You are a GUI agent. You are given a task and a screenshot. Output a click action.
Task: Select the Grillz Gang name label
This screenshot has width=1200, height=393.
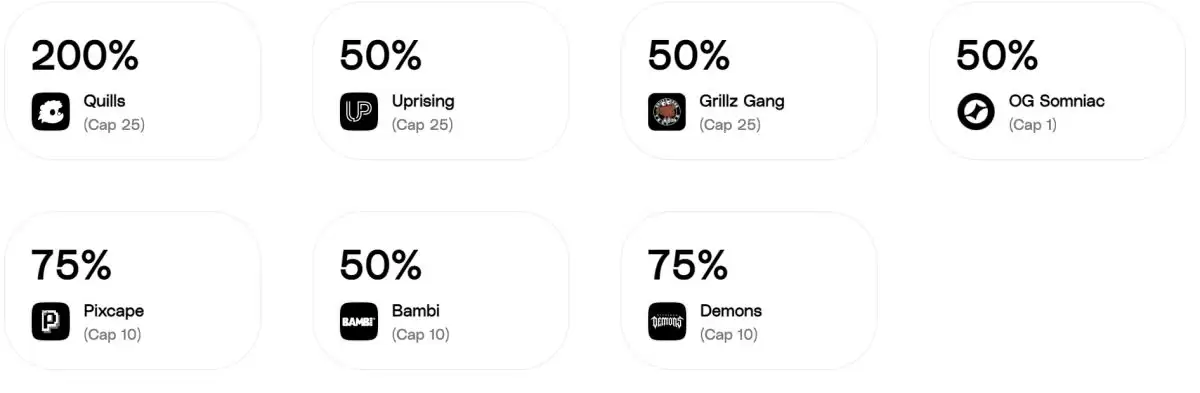(x=742, y=101)
